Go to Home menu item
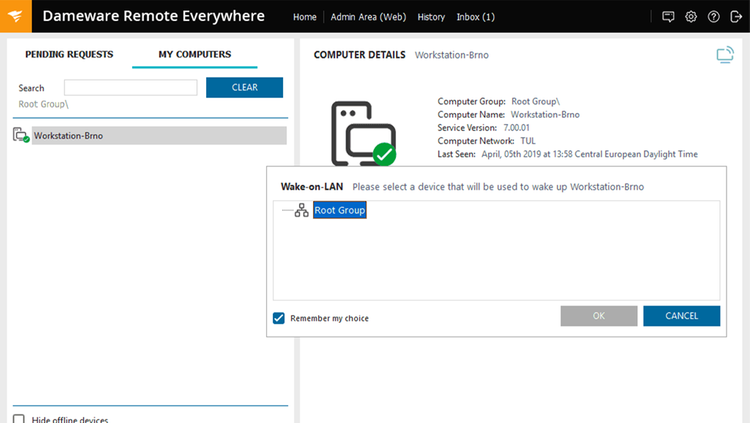 pyautogui.click(x=305, y=17)
